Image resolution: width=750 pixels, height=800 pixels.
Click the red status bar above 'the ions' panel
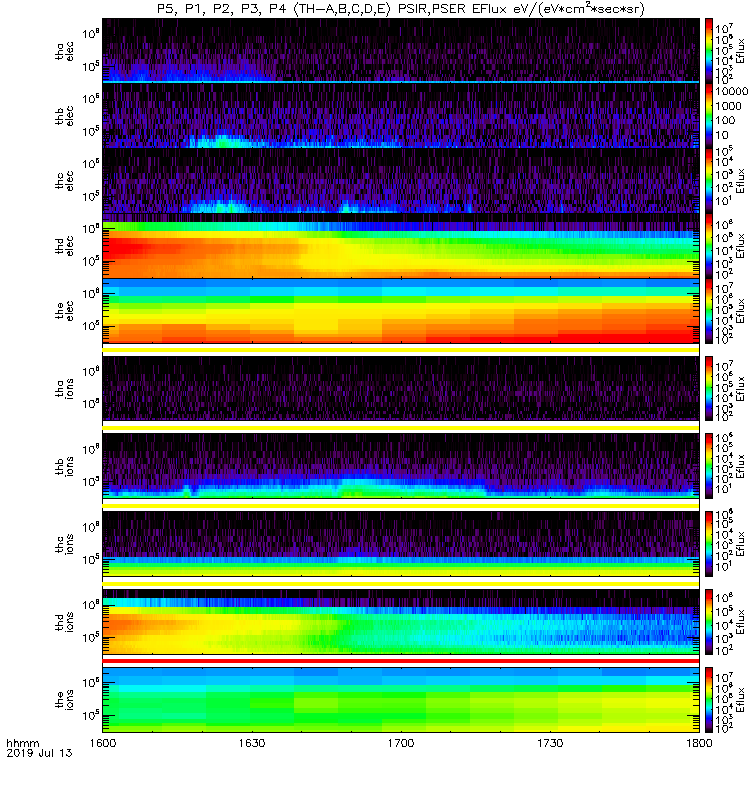click(x=401, y=661)
